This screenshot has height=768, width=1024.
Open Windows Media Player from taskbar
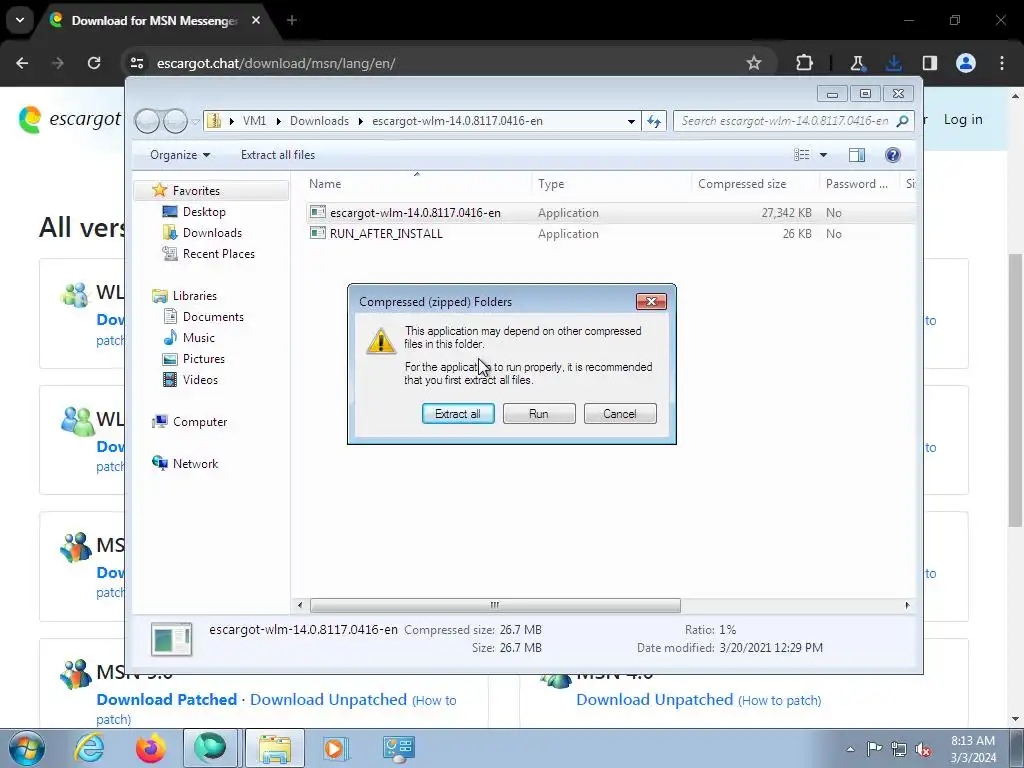[335, 748]
